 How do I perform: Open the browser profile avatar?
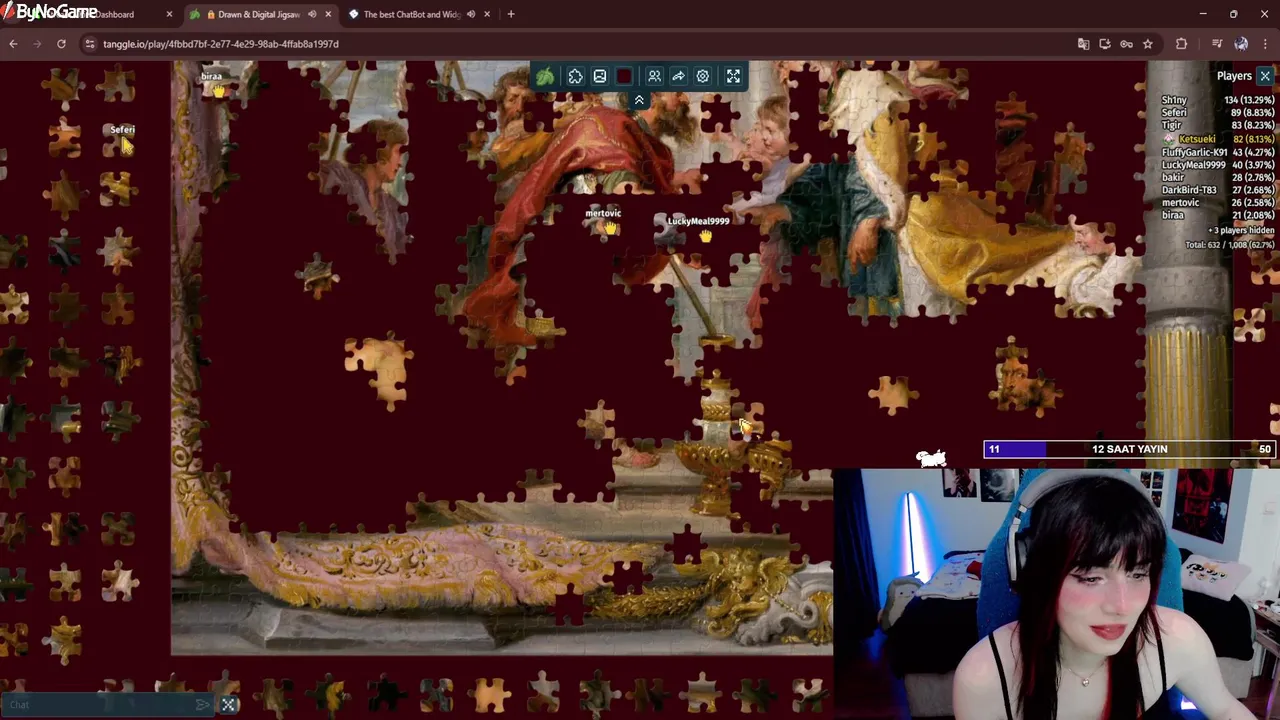[1241, 44]
